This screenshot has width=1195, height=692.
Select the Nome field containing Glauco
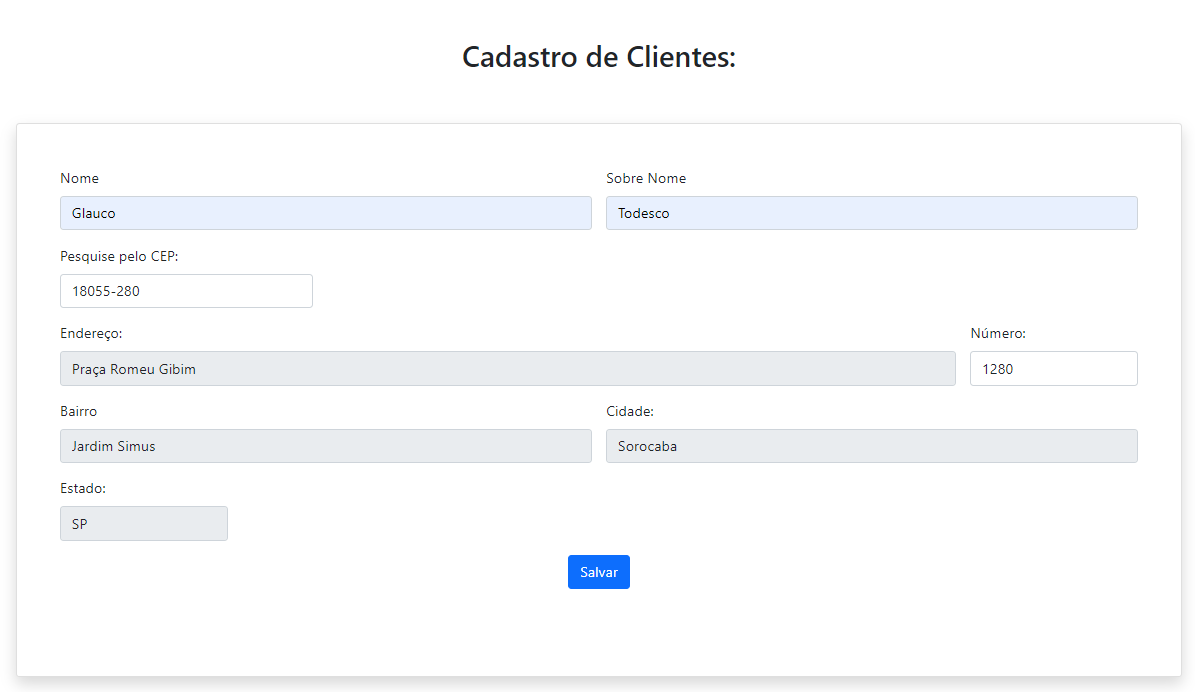325,213
